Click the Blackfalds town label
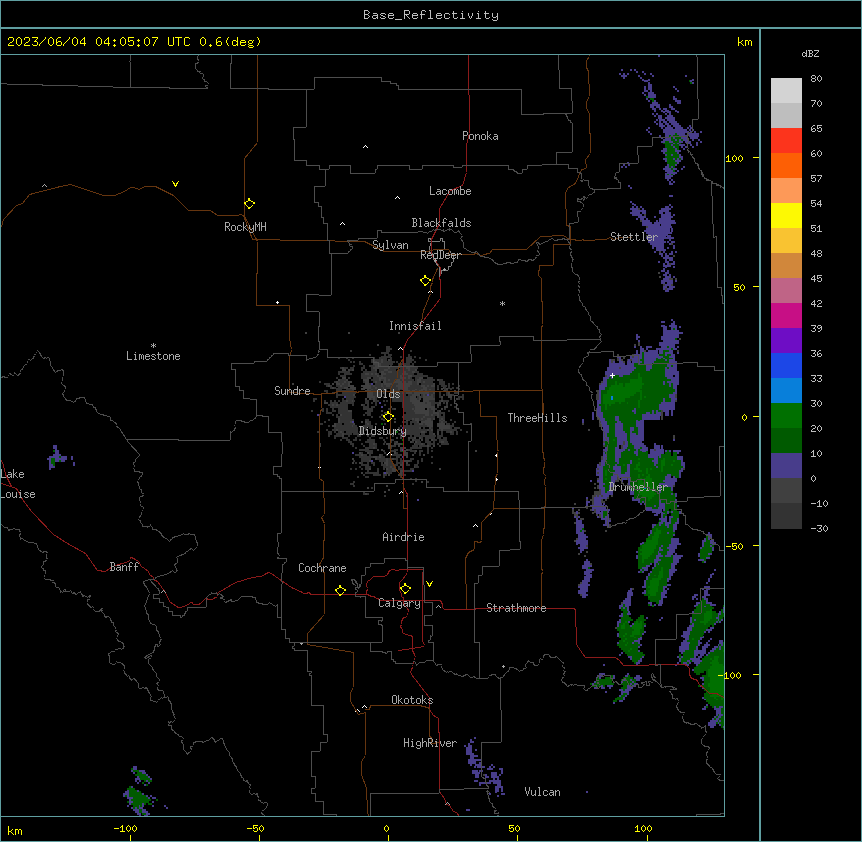 click(x=441, y=223)
